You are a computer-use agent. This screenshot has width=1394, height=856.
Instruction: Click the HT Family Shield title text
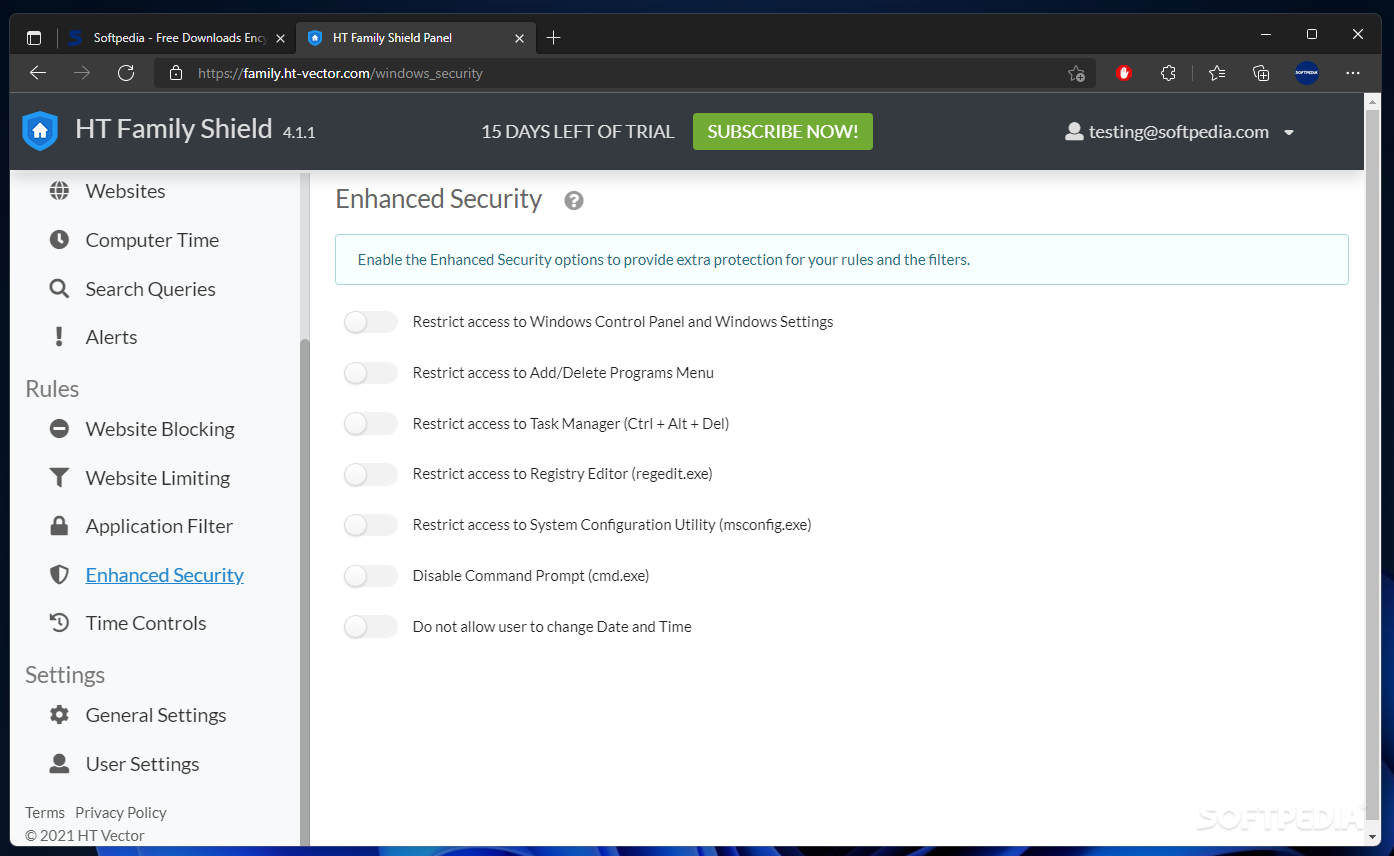174,129
